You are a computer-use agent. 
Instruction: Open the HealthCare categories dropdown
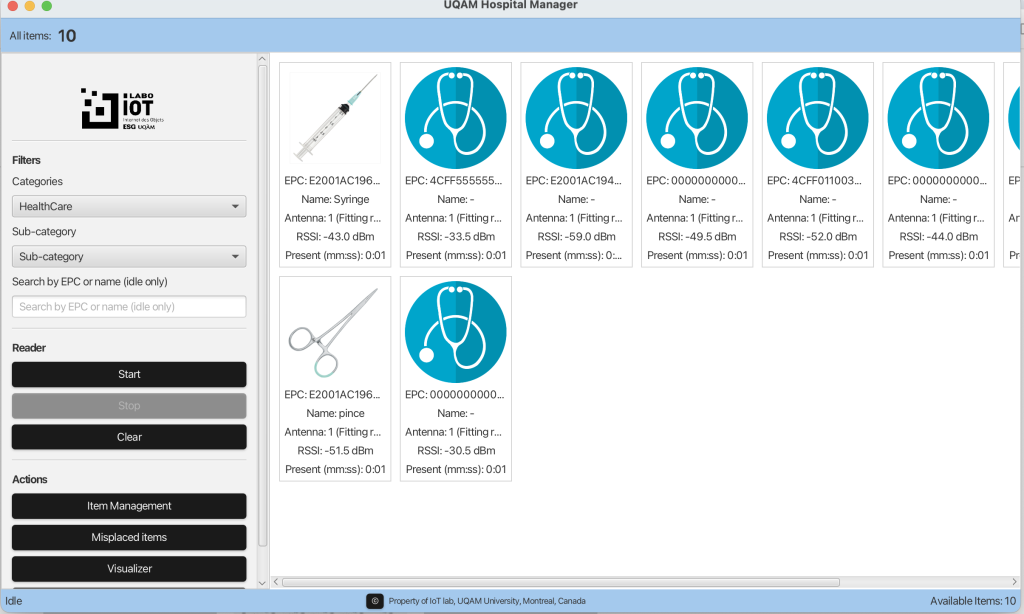click(x=129, y=206)
